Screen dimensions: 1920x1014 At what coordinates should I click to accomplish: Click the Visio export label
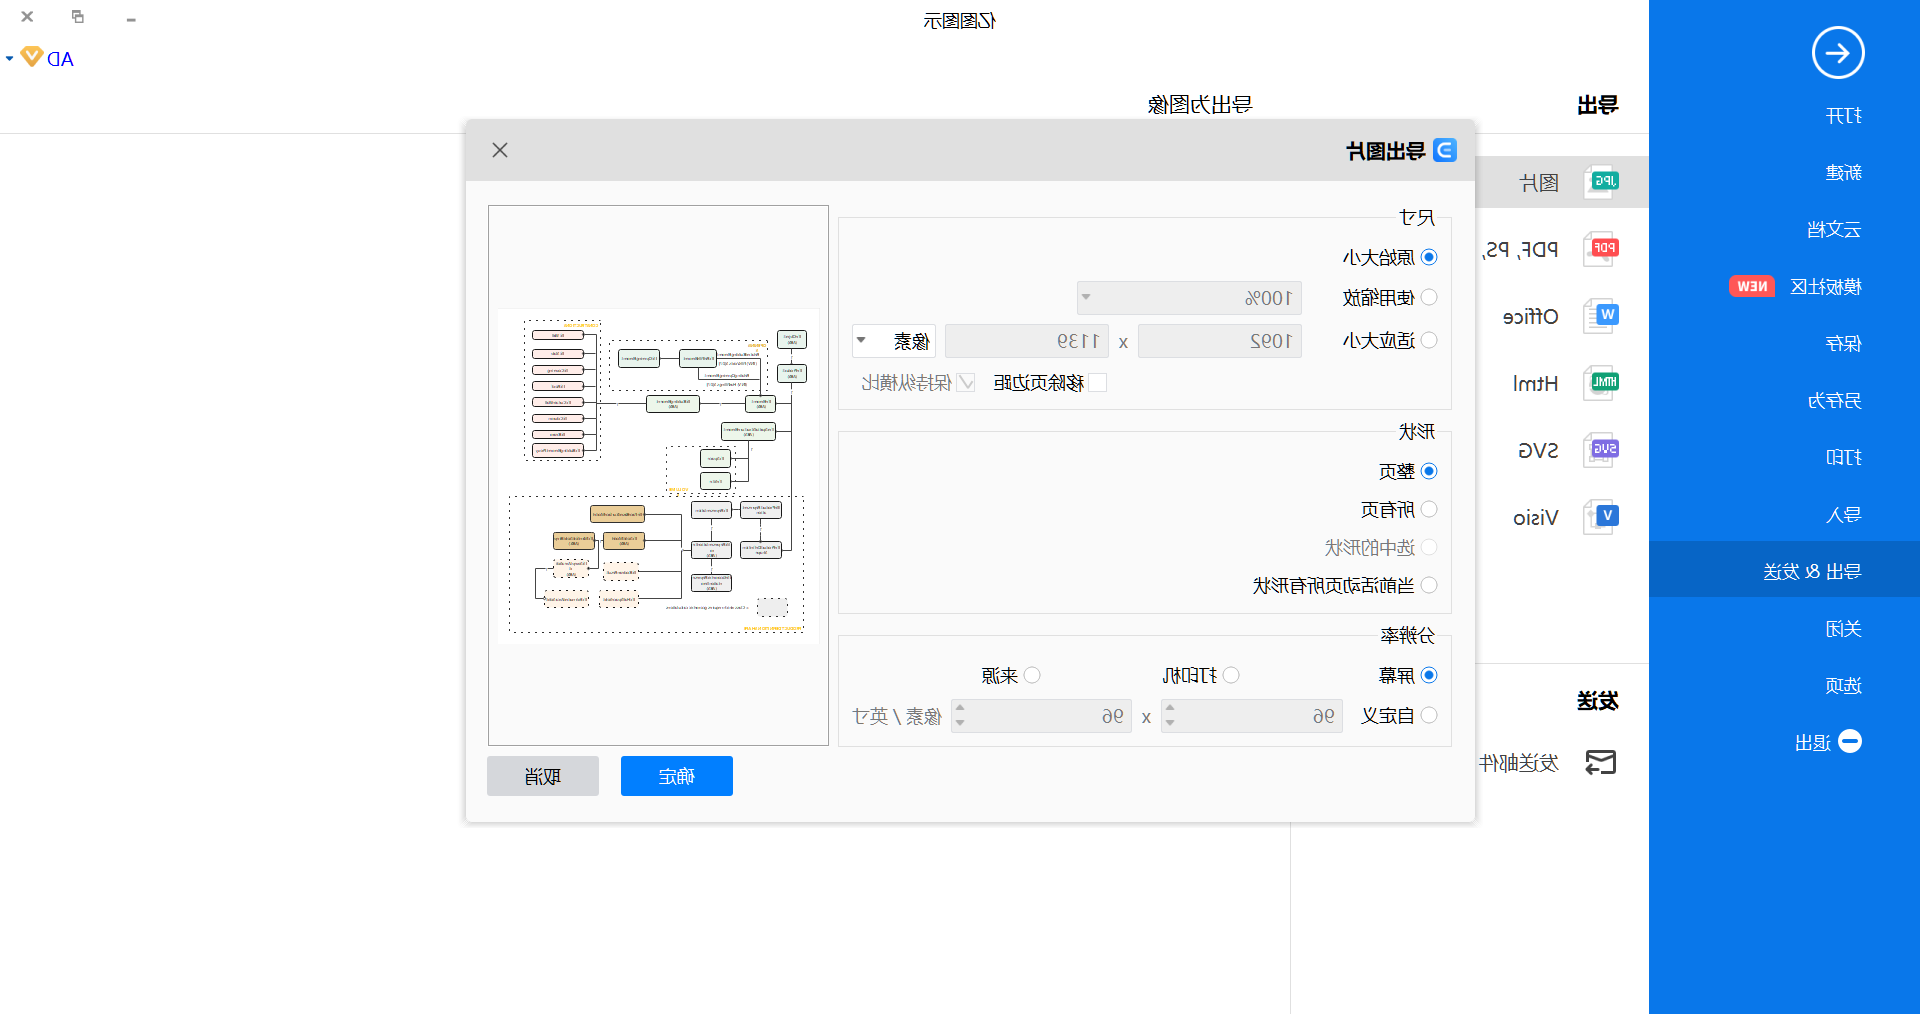[x=1536, y=518]
